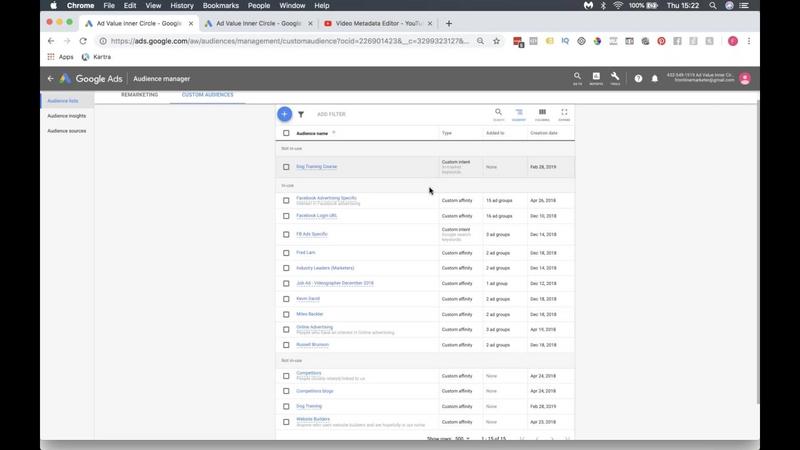Open the Job Ad - Videographer December 2018 link
Screen dimensions: 800x450
click(335, 283)
